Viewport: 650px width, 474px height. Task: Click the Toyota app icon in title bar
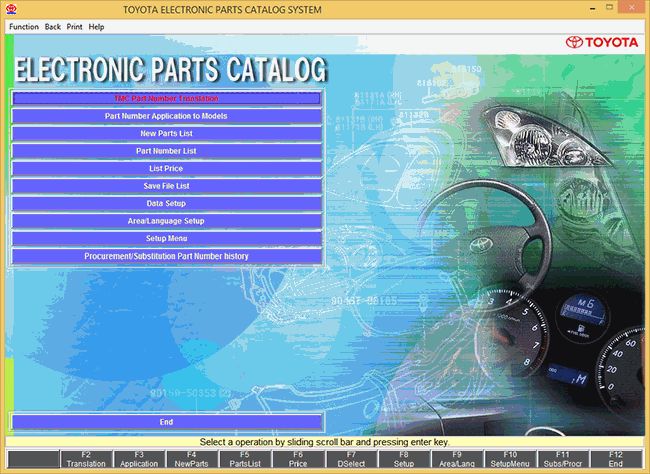pyautogui.click(x=11, y=9)
